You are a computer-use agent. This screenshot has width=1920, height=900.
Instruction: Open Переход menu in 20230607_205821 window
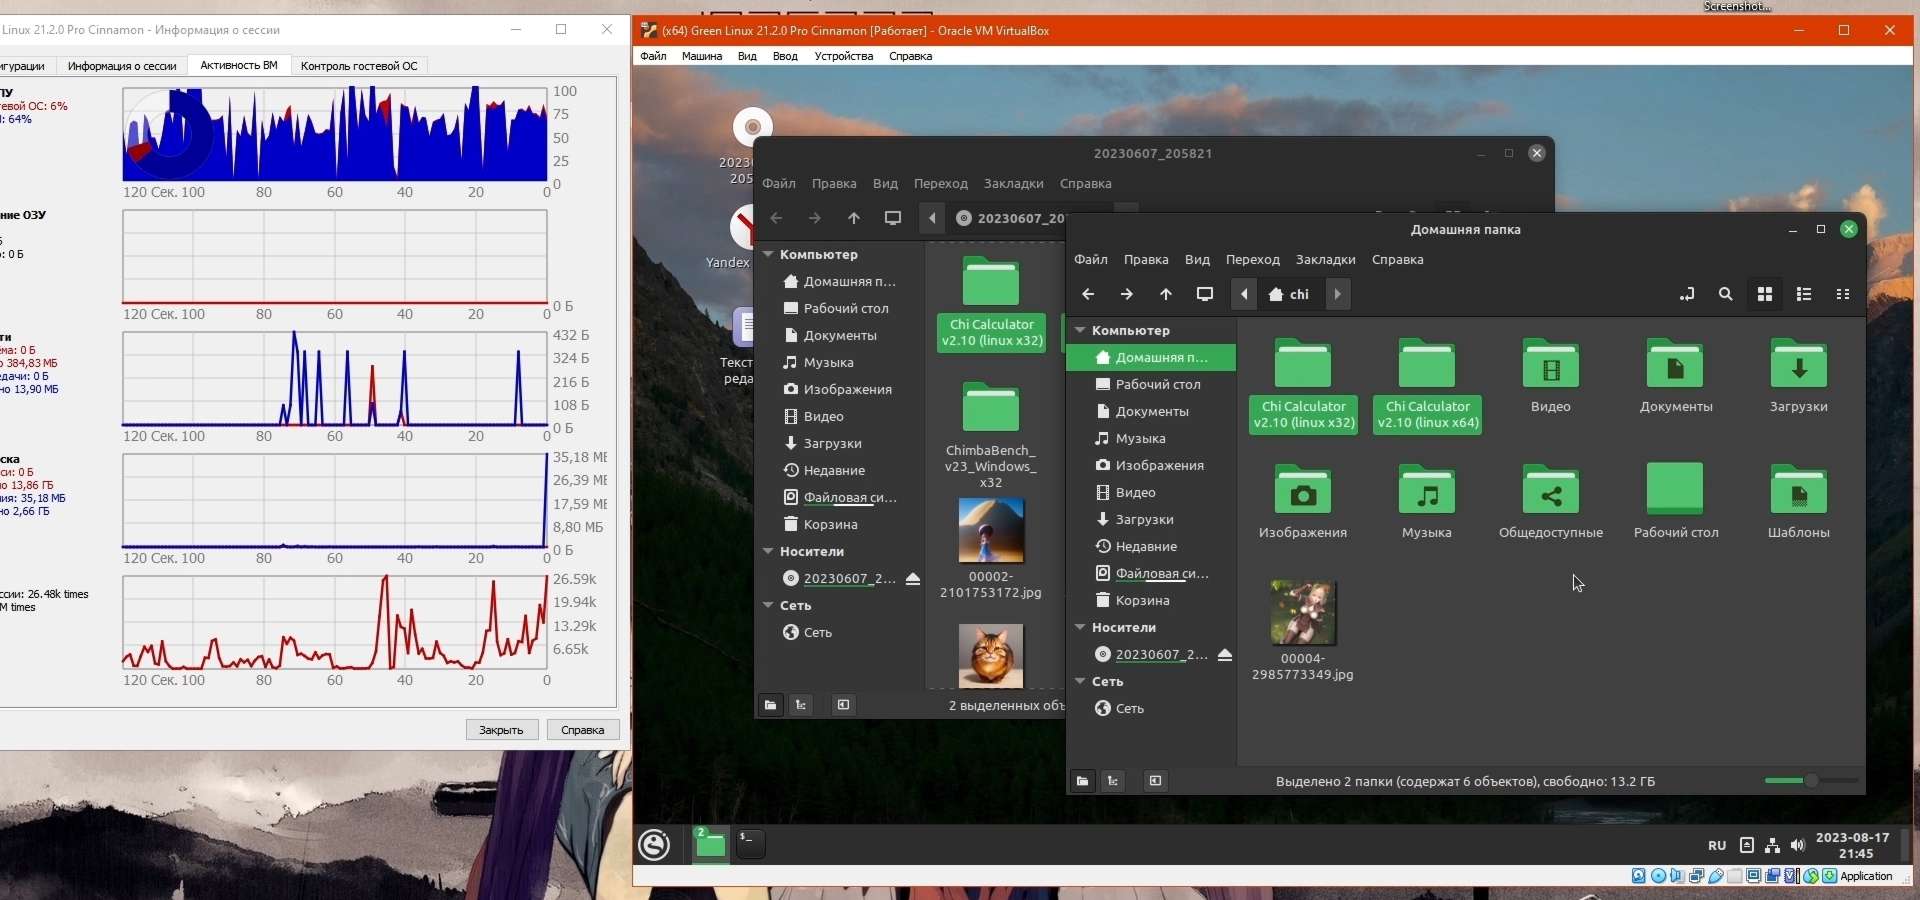pos(941,183)
